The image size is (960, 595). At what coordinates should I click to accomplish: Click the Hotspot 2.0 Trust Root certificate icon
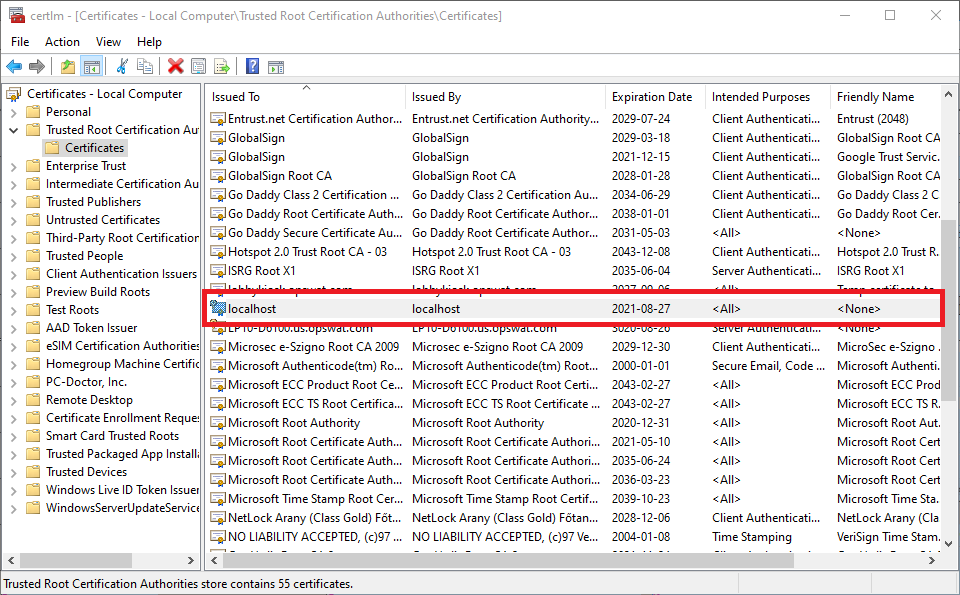pos(217,252)
